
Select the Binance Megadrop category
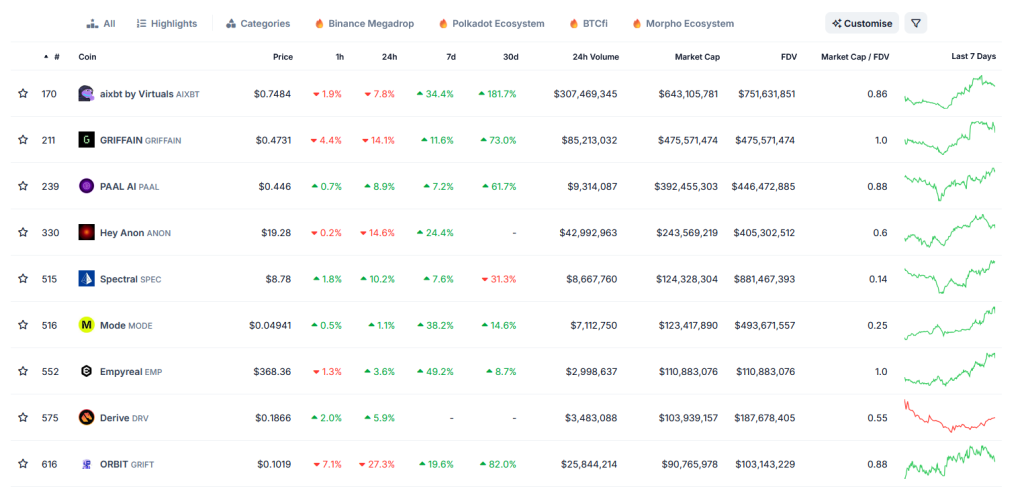coord(364,24)
